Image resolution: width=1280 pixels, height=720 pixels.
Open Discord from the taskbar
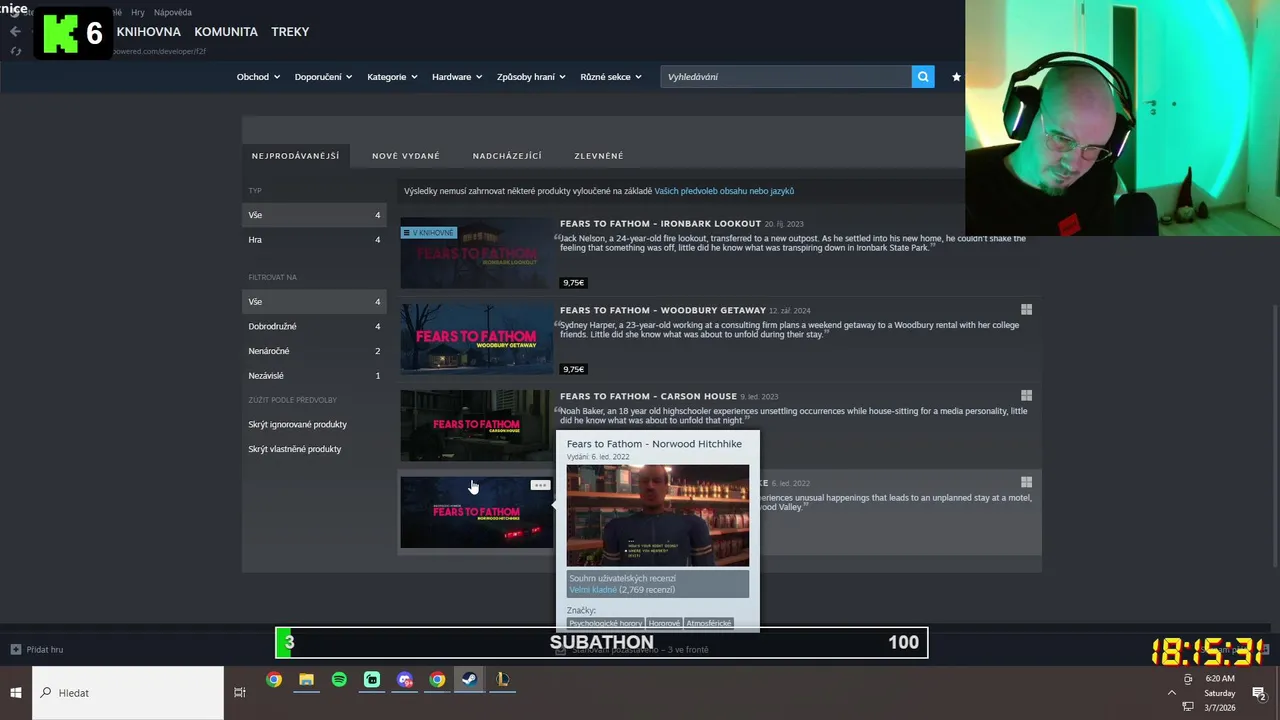405,680
